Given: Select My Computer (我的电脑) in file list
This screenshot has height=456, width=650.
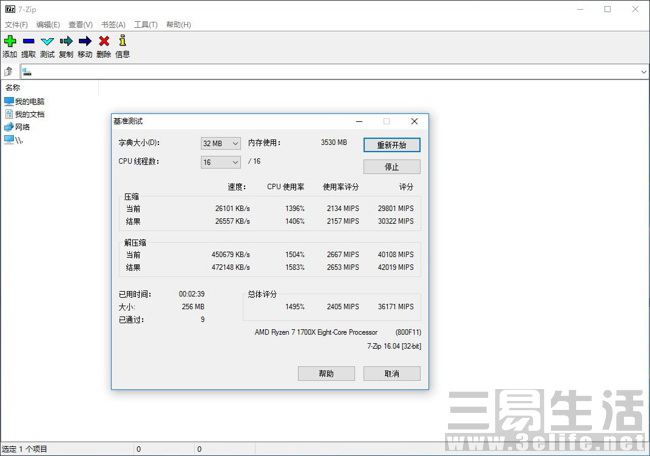Looking at the screenshot, I should click(24, 101).
